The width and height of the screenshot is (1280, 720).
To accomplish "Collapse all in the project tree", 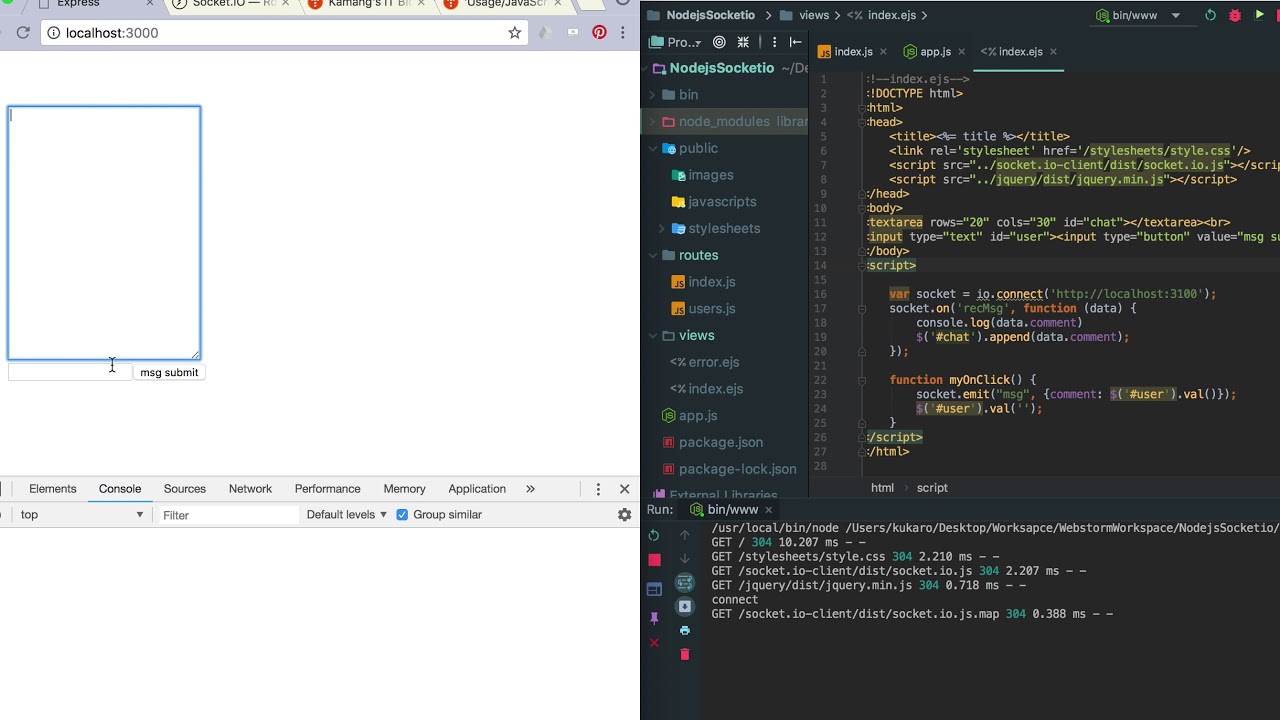I will 743,42.
